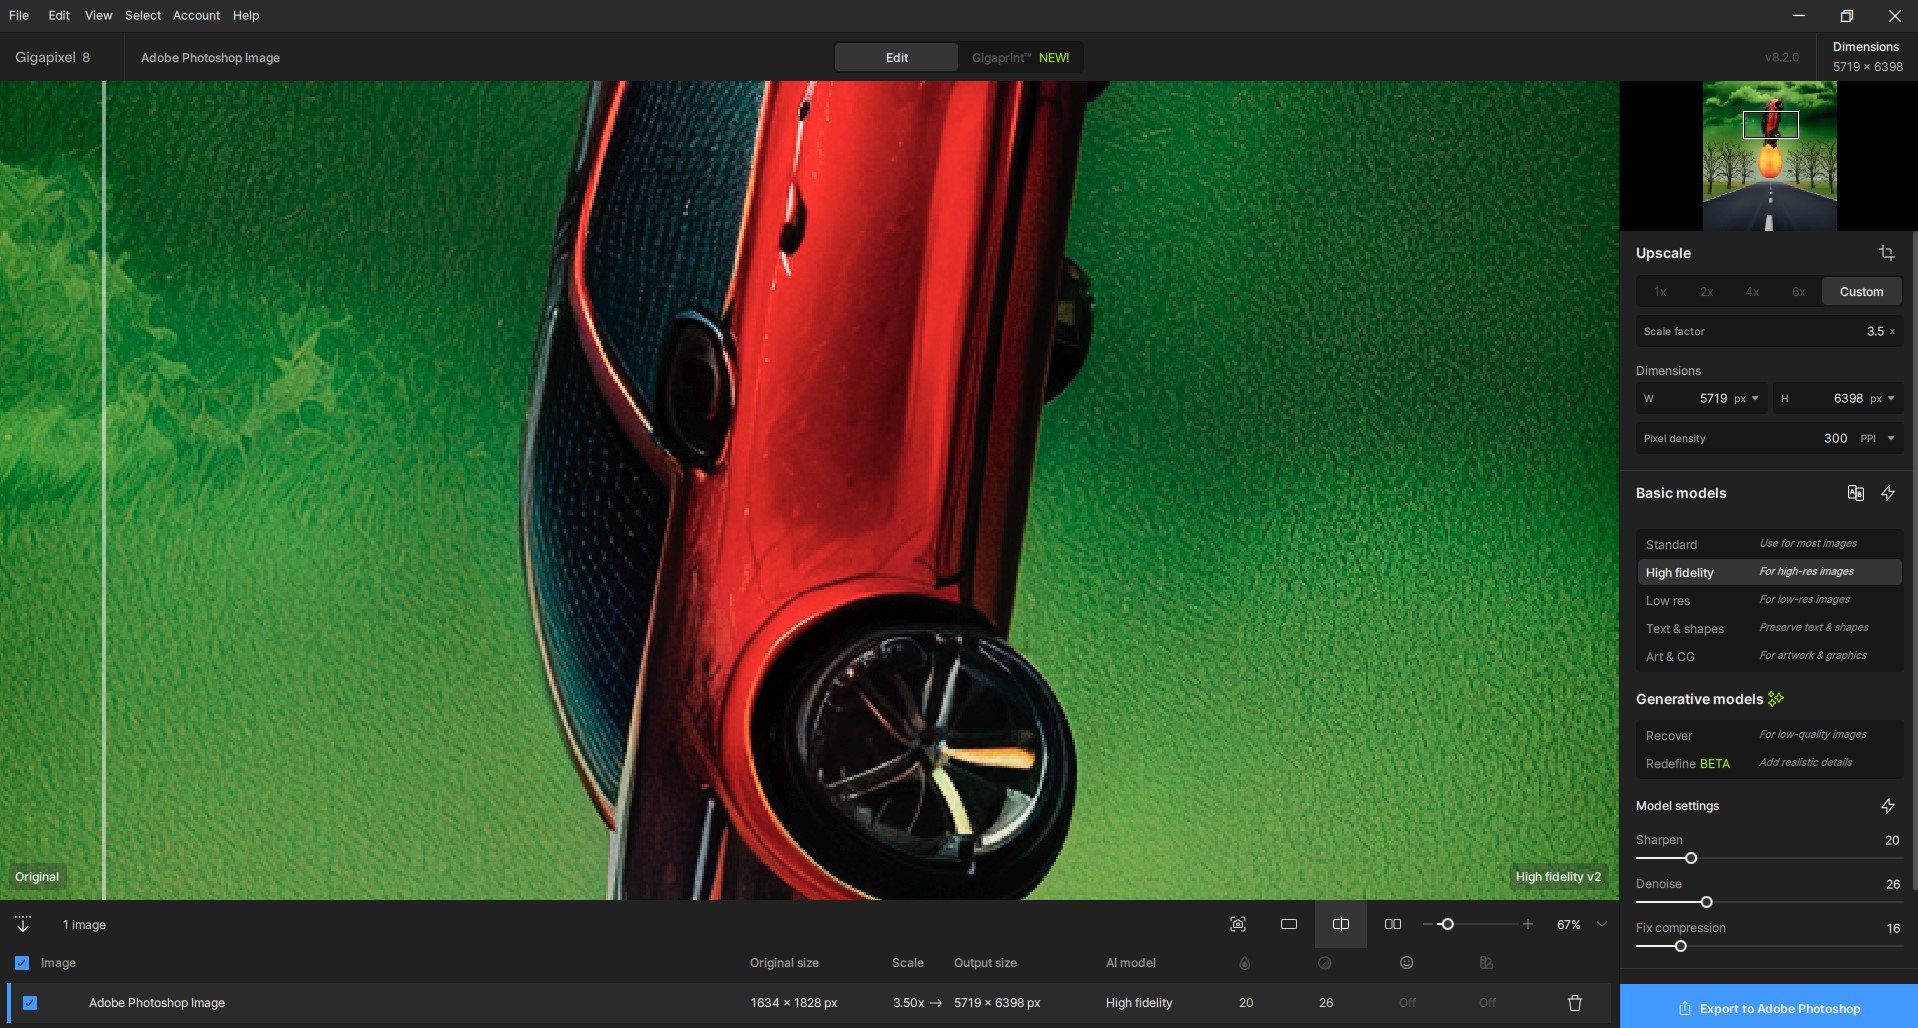This screenshot has height=1028, width=1918.
Task: Expand the zoom percentage dropdown
Action: 1601,924
